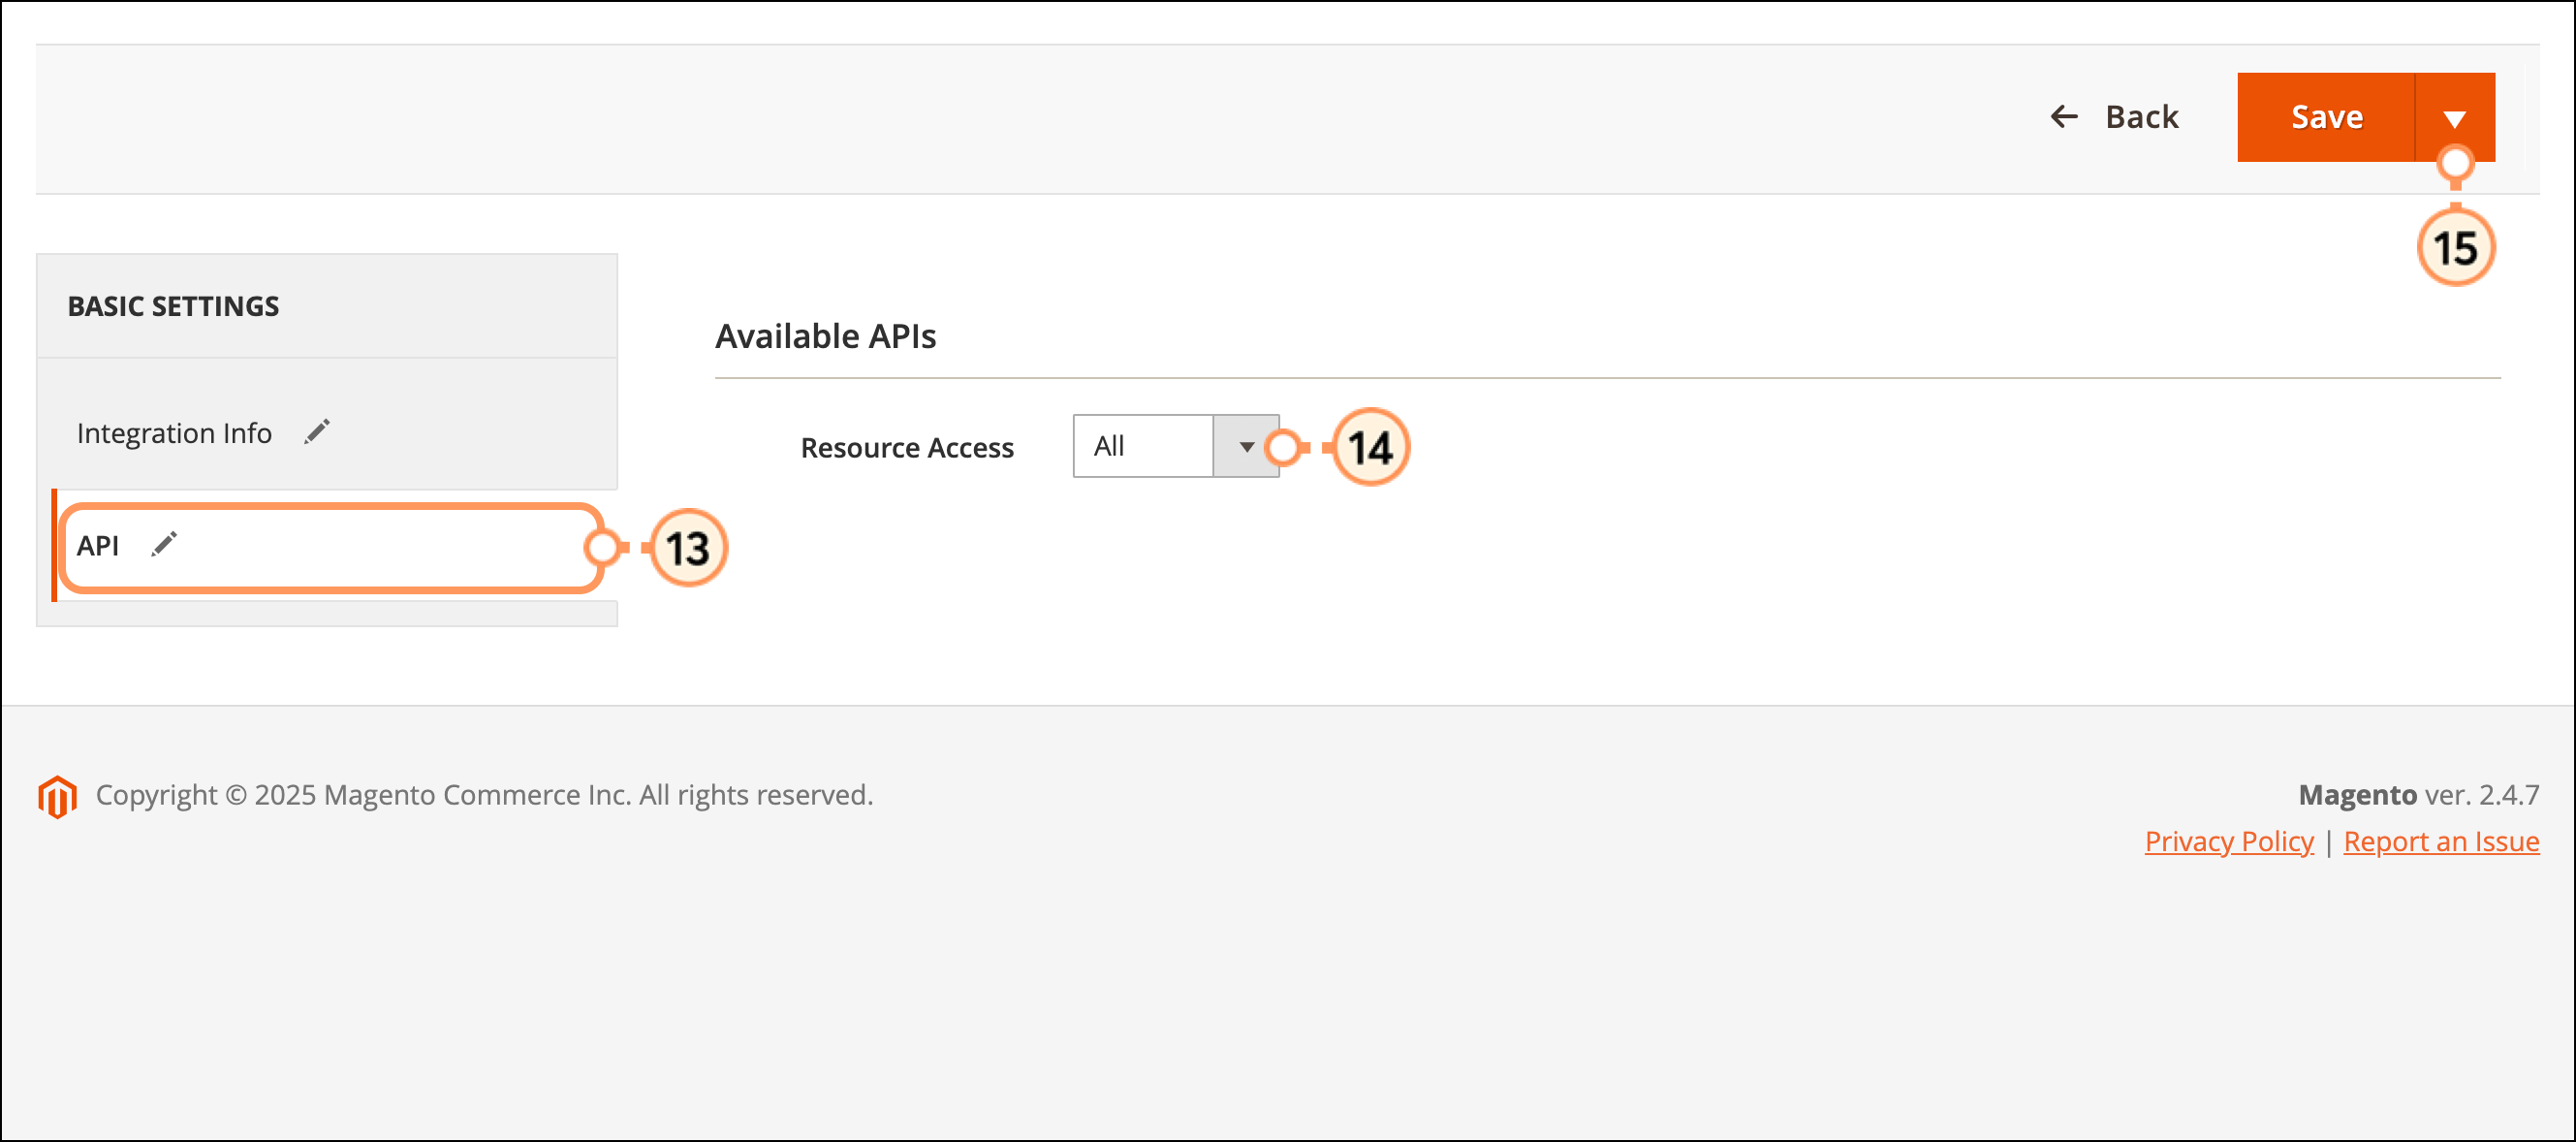
Task: Click the callout marker numbered 15
Action: 2455,248
